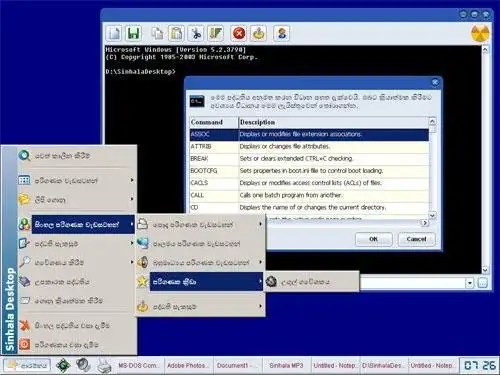Click start menu item with orange X icon

click(x=77, y=325)
